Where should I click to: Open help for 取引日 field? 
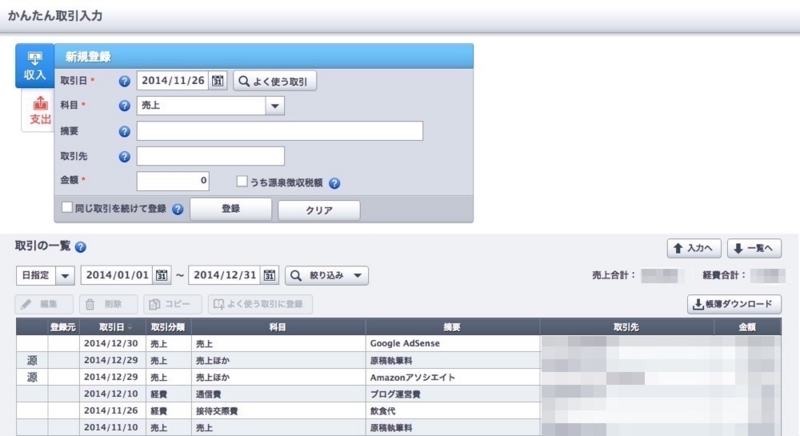click(124, 81)
